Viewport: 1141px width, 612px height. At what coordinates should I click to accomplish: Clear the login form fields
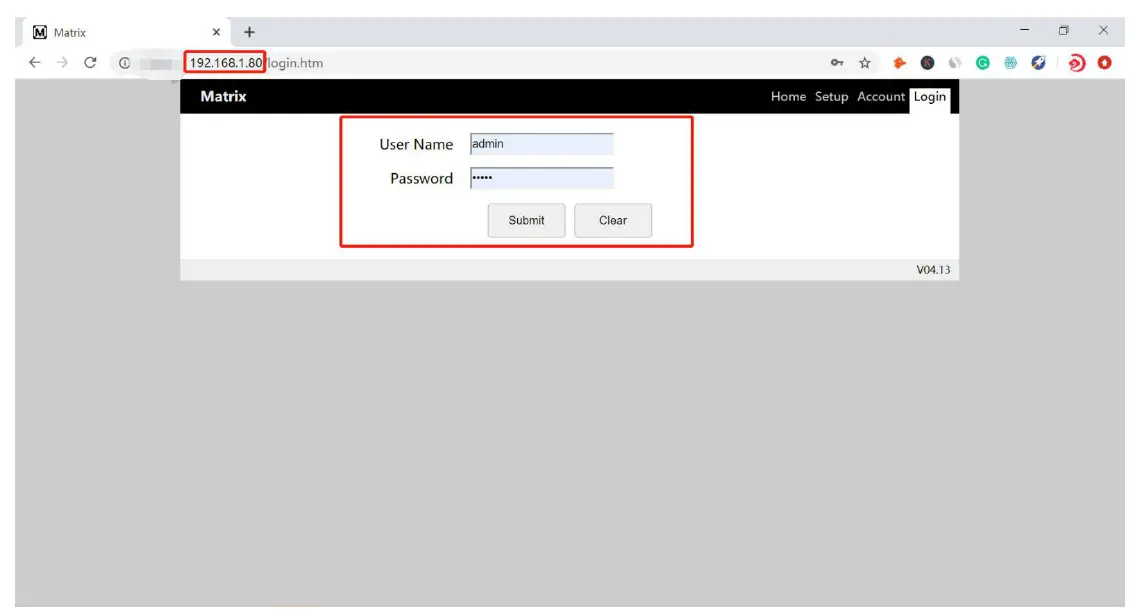(613, 220)
